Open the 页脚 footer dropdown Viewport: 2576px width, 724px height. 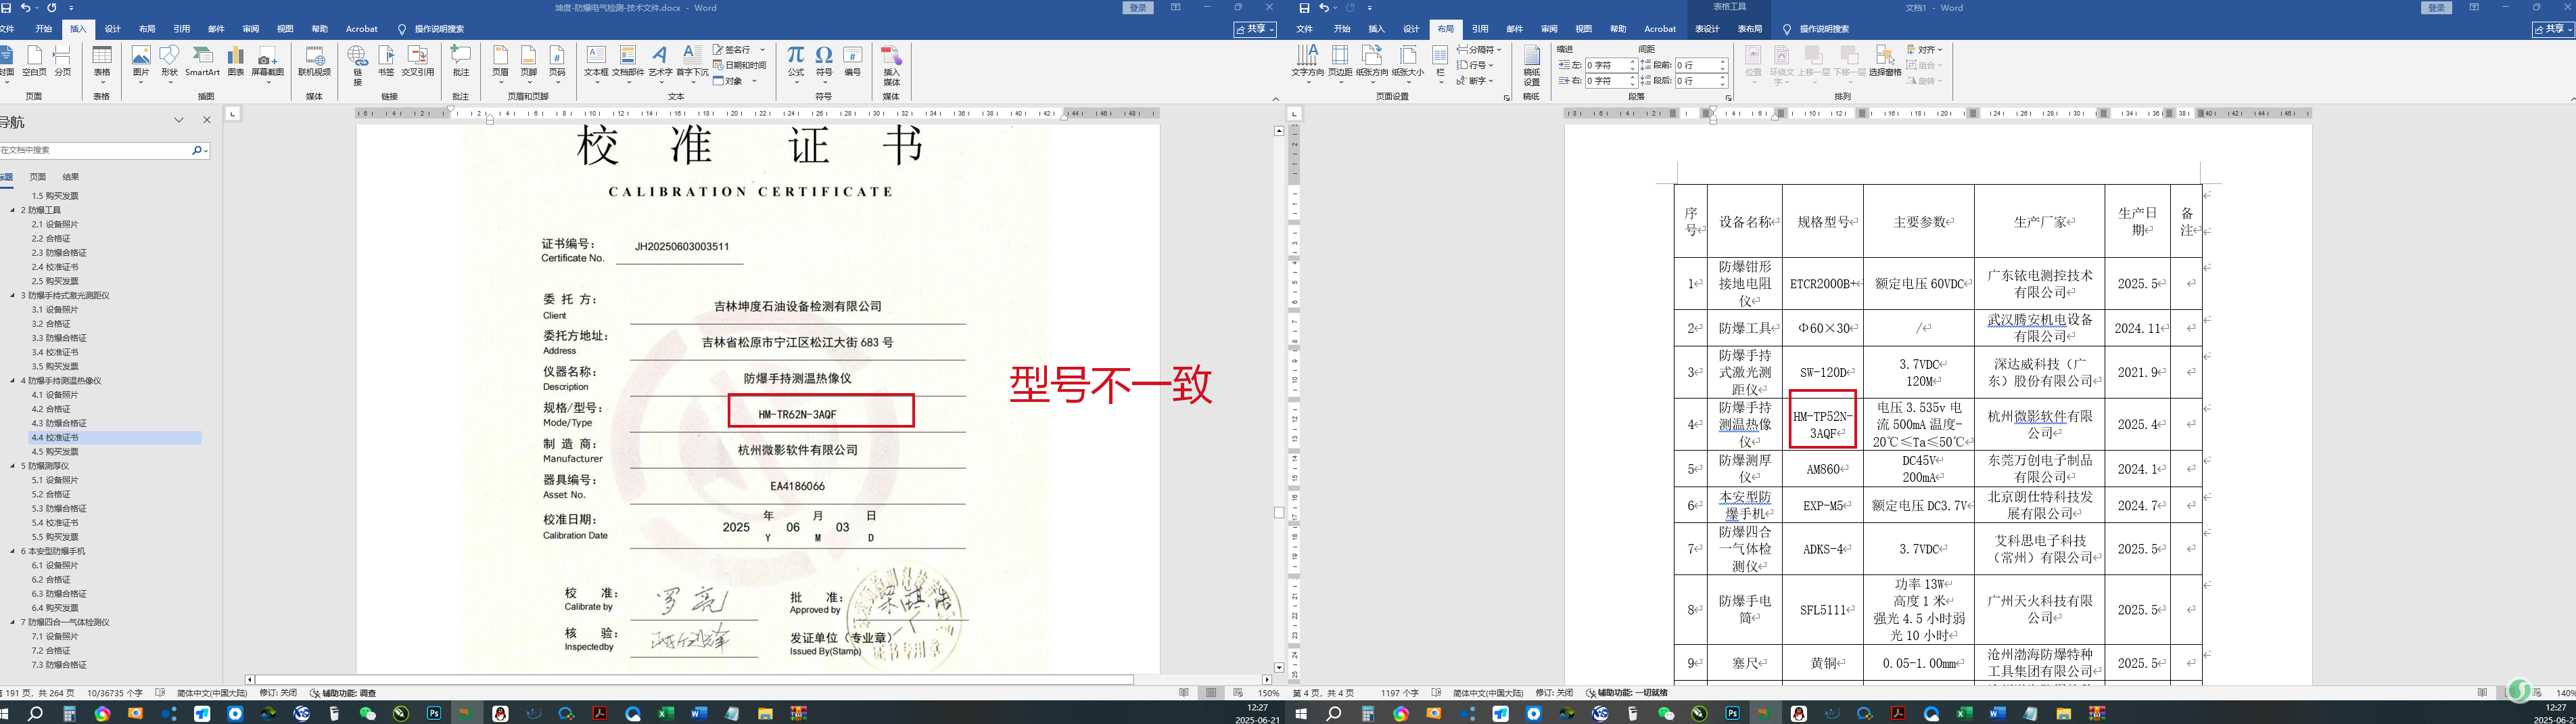[528, 63]
